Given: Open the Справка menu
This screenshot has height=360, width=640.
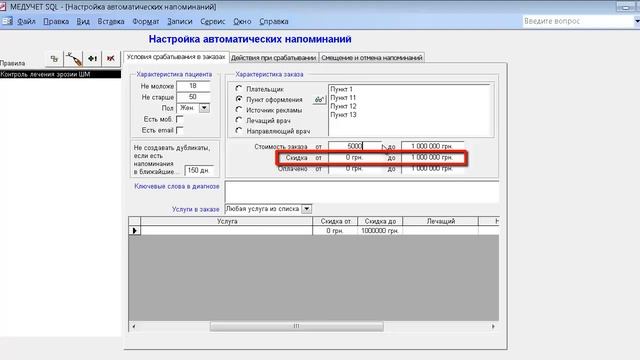Looking at the screenshot, I should 273,22.
